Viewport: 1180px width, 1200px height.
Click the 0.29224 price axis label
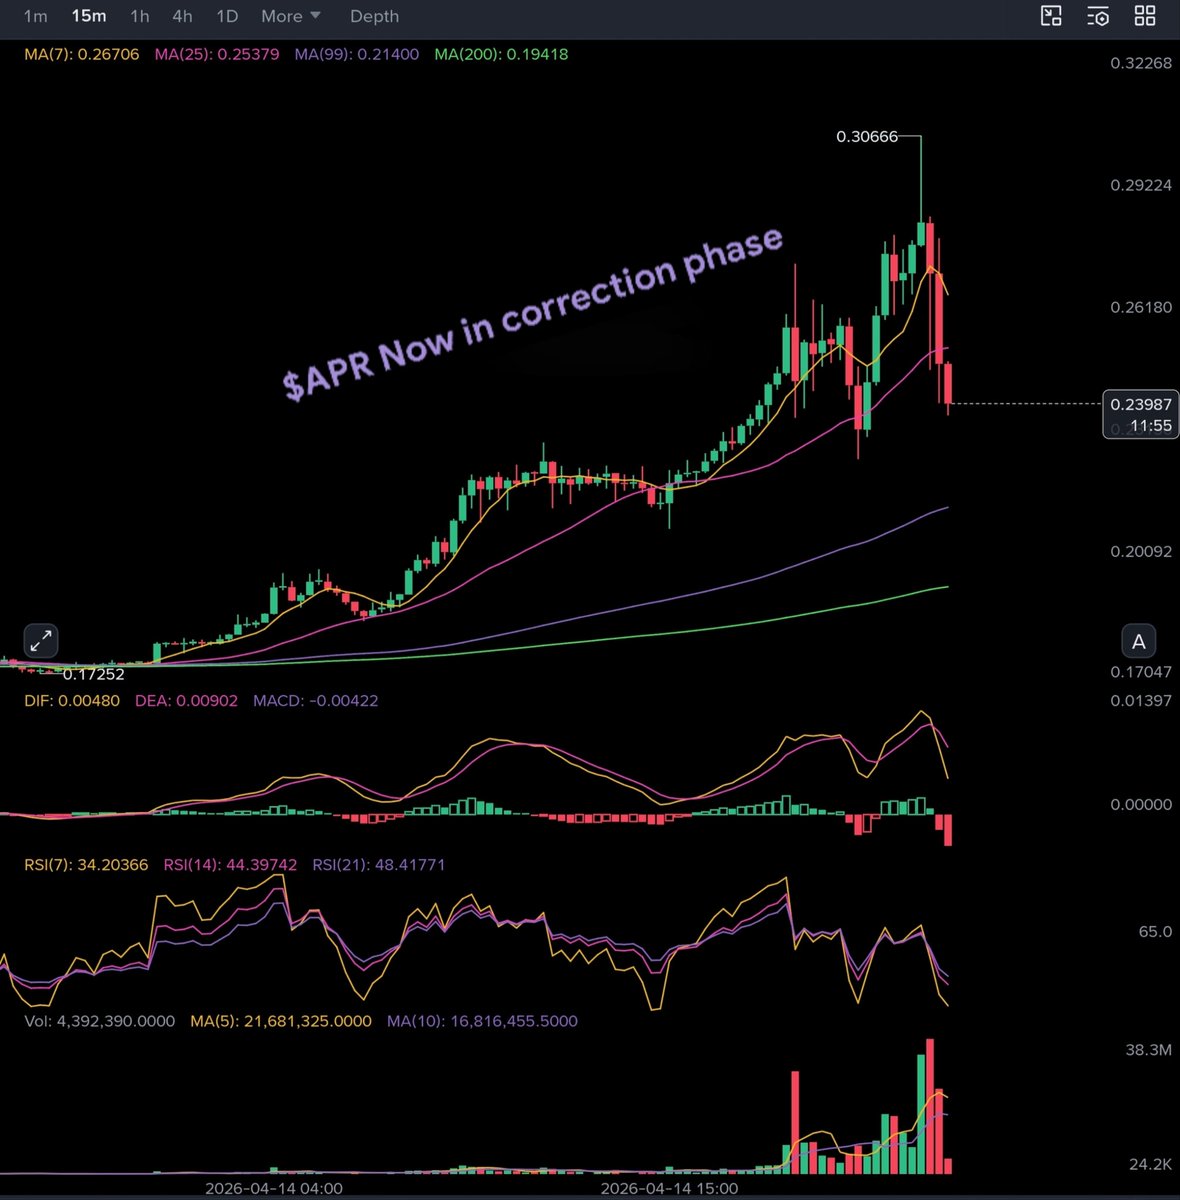click(1141, 185)
